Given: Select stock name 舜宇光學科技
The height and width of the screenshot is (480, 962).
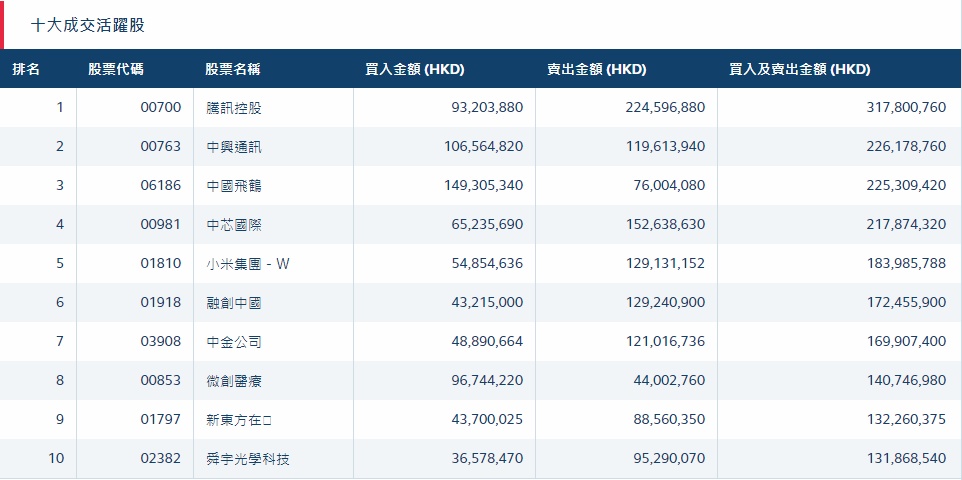Looking at the screenshot, I should tap(247, 460).
